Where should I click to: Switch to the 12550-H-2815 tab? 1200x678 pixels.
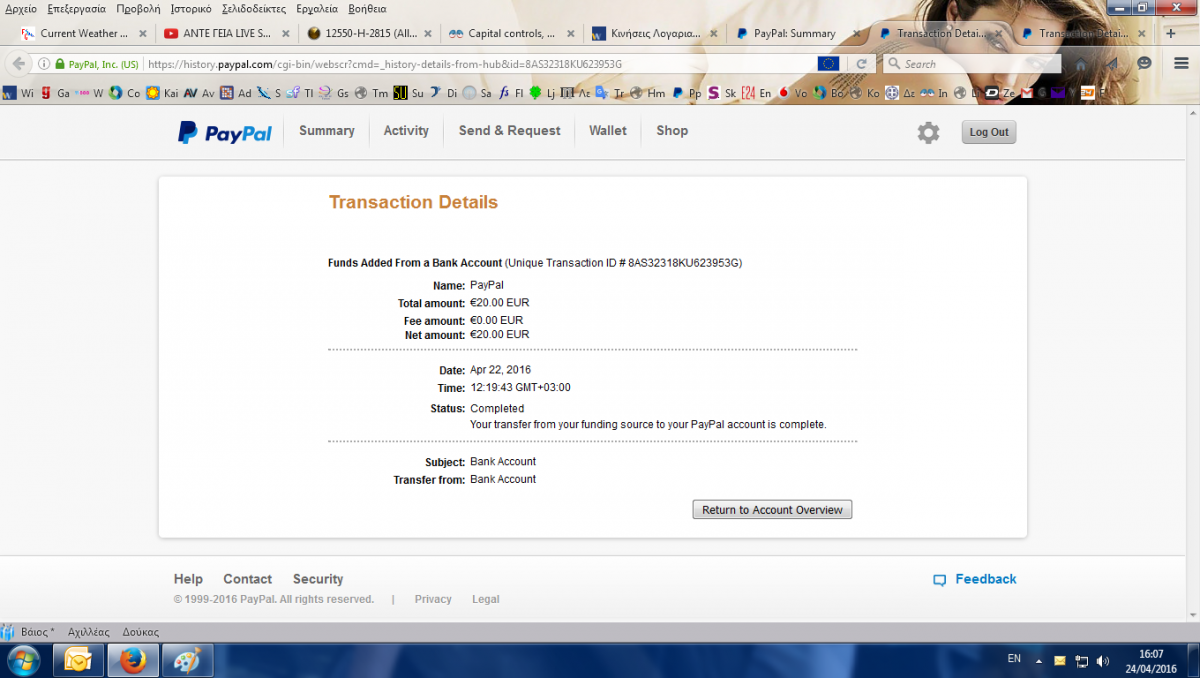[x=370, y=33]
